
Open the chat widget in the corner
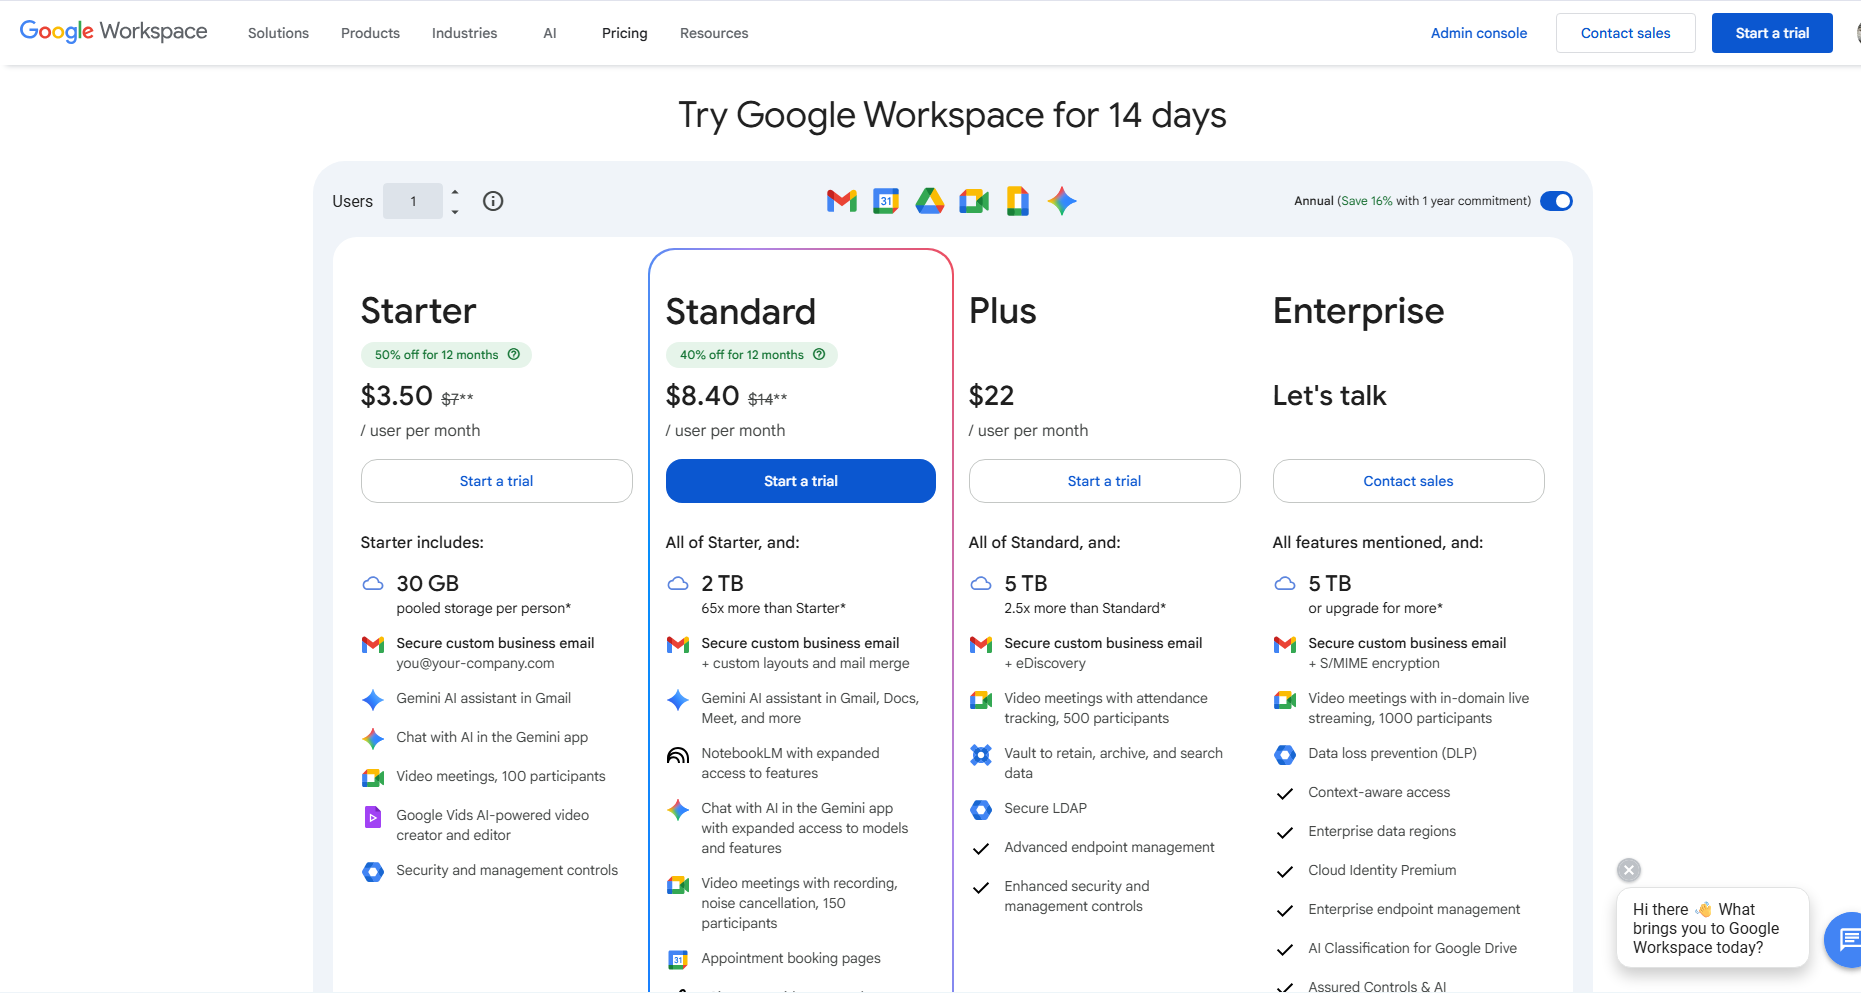point(1846,940)
